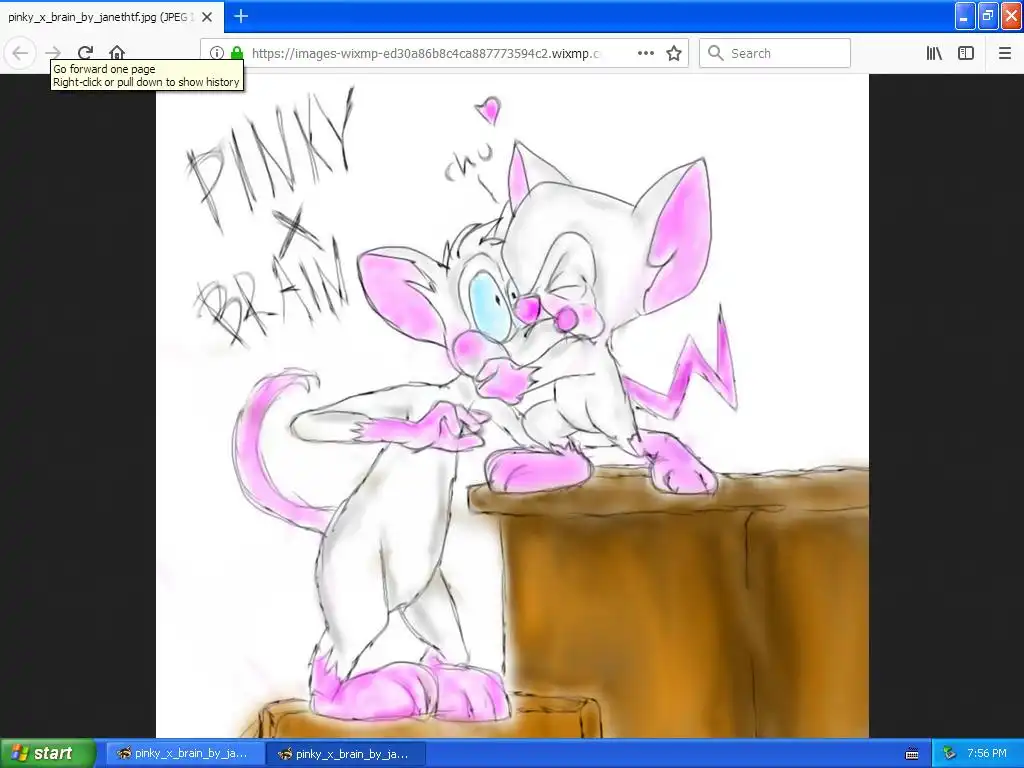The height and width of the screenshot is (768, 1024).
Task: Click the search magnifier icon
Action: 716,53
